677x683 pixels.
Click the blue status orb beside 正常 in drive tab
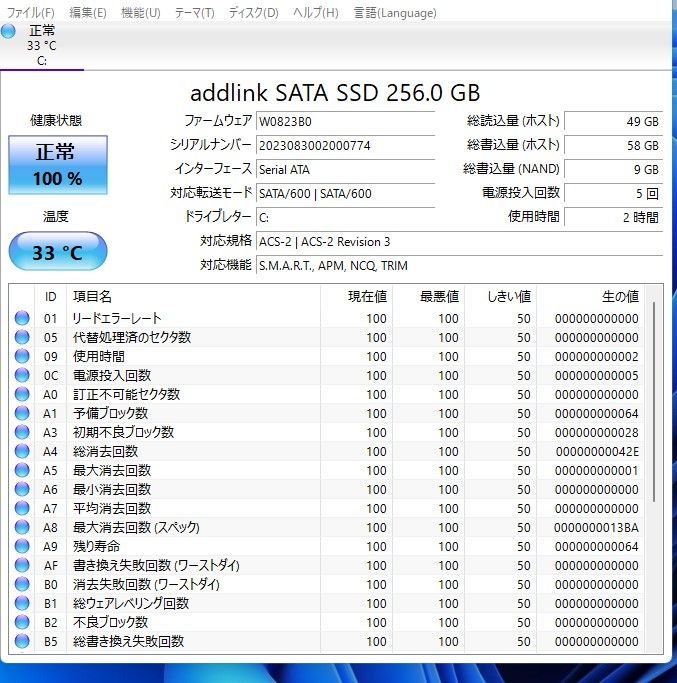[x=8, y=31]
